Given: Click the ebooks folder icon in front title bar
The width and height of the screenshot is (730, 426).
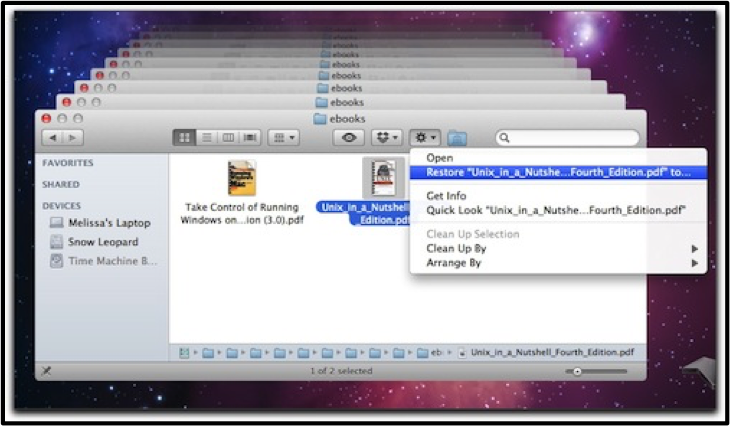Looking at the screenshot, I should pyautogui.click(x=319, y=119).
